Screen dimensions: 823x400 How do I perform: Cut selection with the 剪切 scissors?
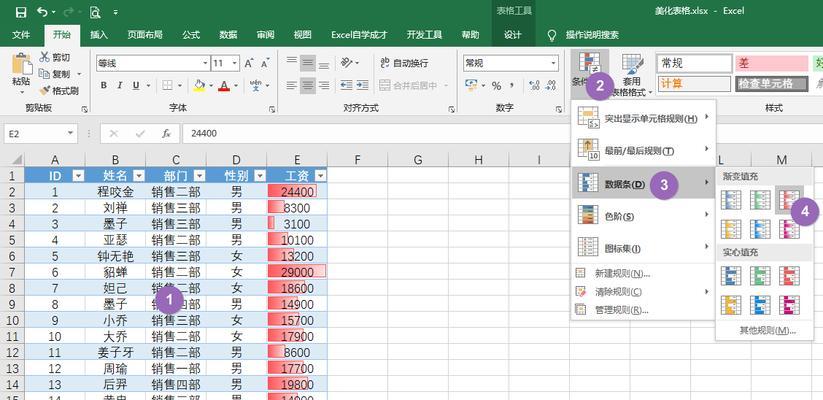[45, 57]
